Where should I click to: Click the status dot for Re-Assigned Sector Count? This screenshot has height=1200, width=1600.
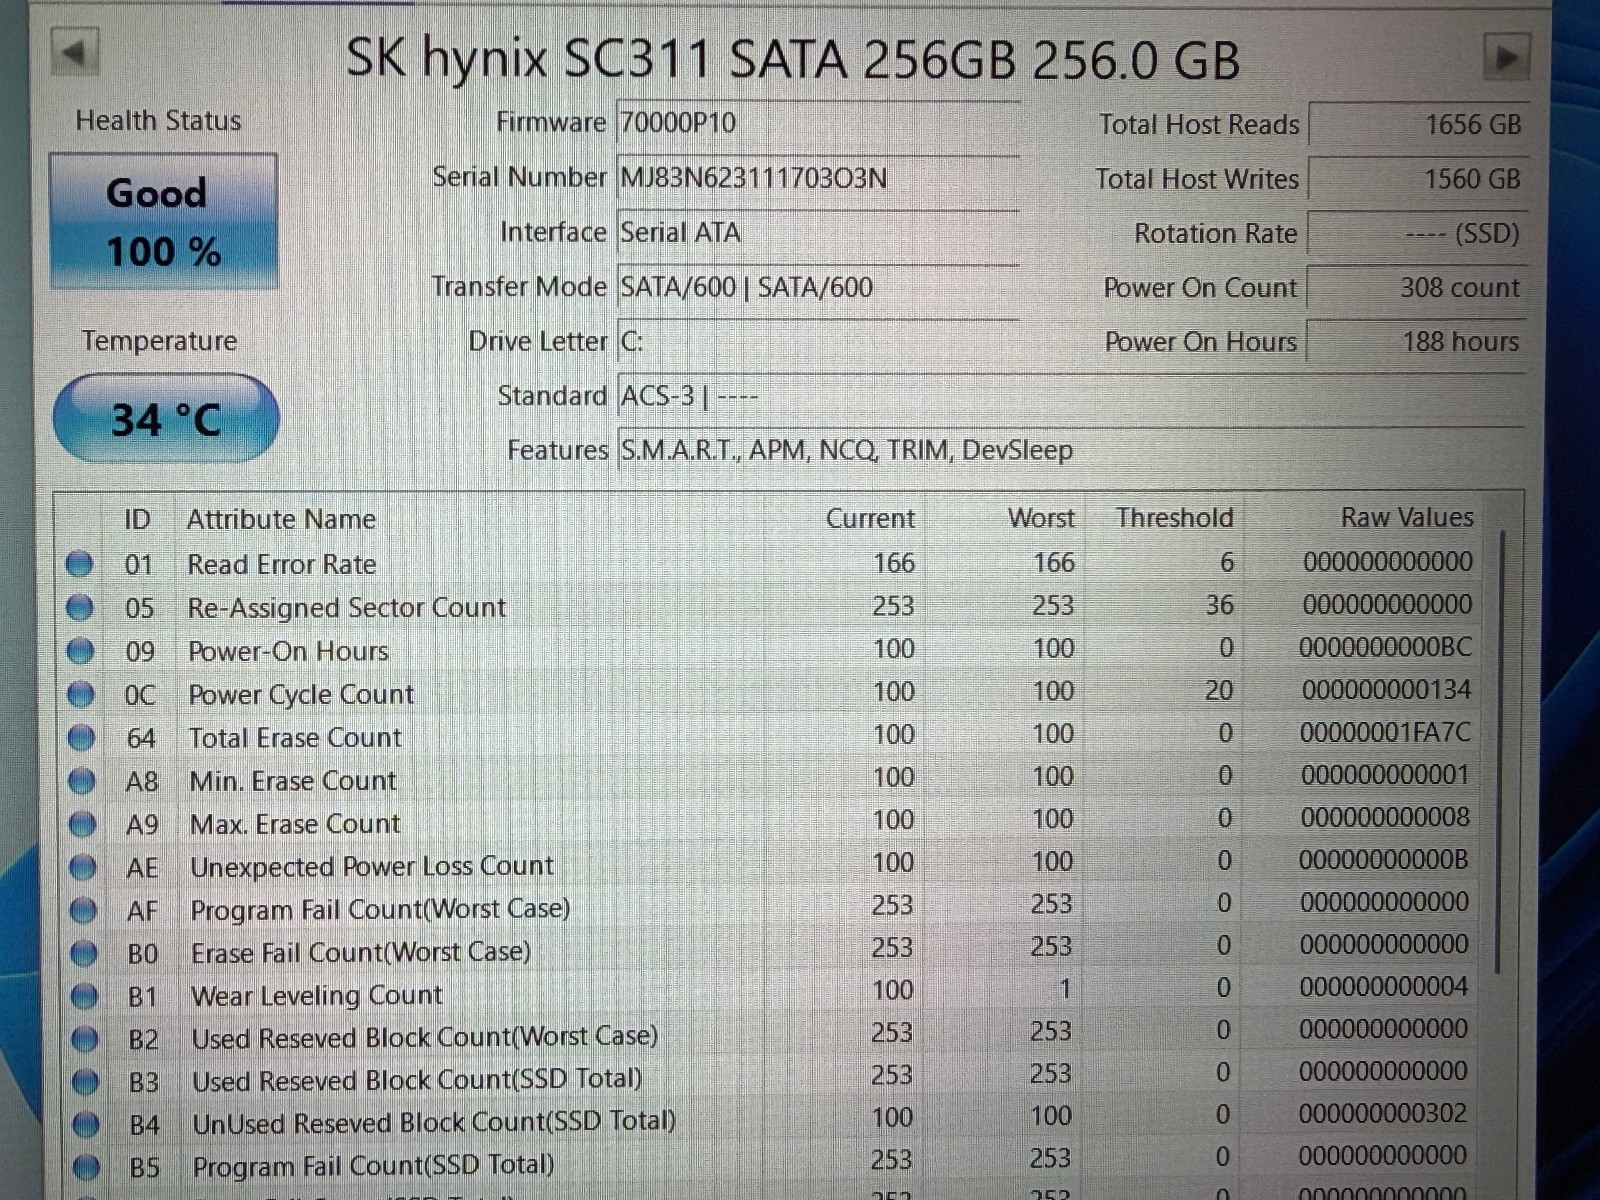tap(80, 608)
